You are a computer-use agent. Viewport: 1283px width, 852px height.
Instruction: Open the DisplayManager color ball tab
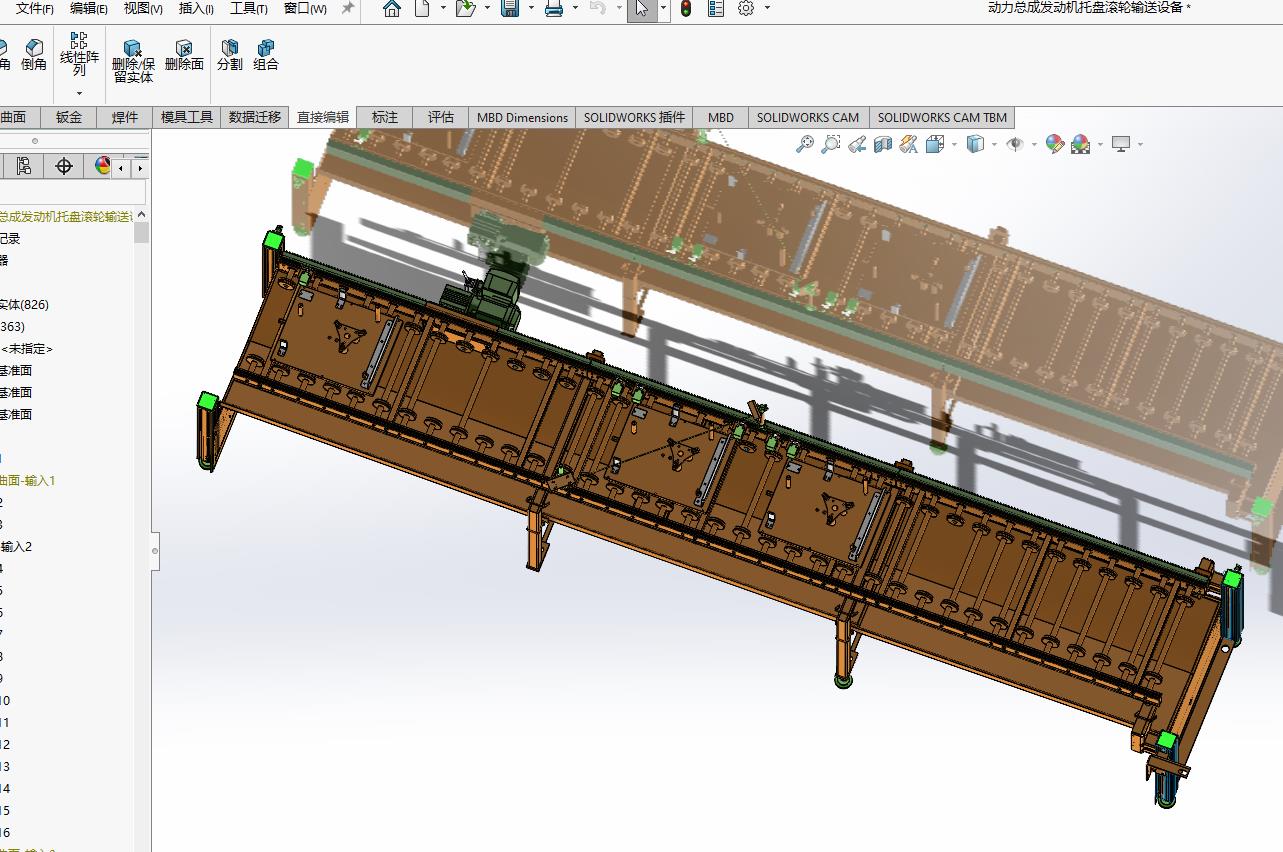coord(102,166)
